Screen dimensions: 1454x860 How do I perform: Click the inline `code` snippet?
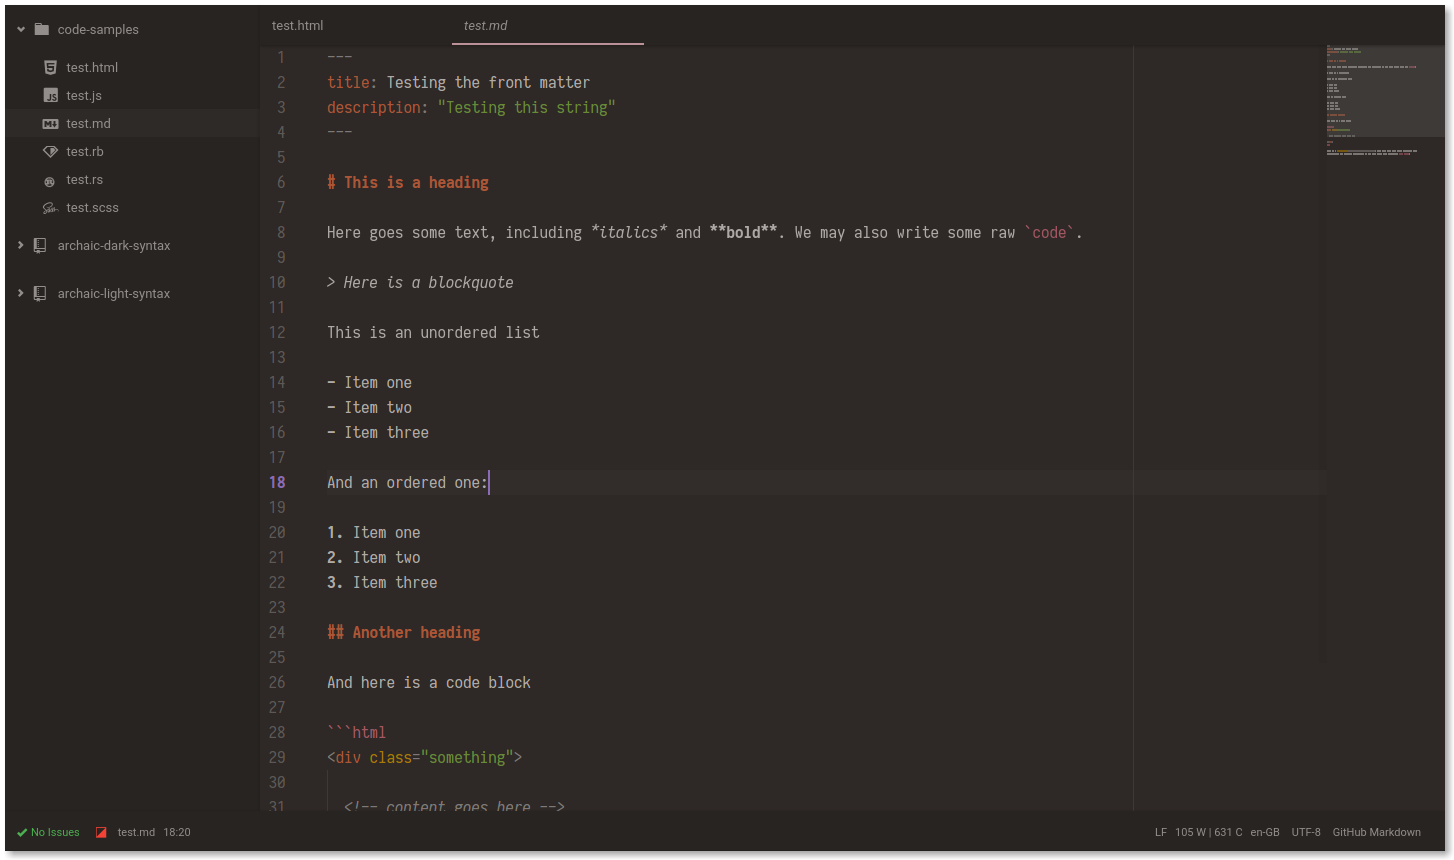[1049, 232]
